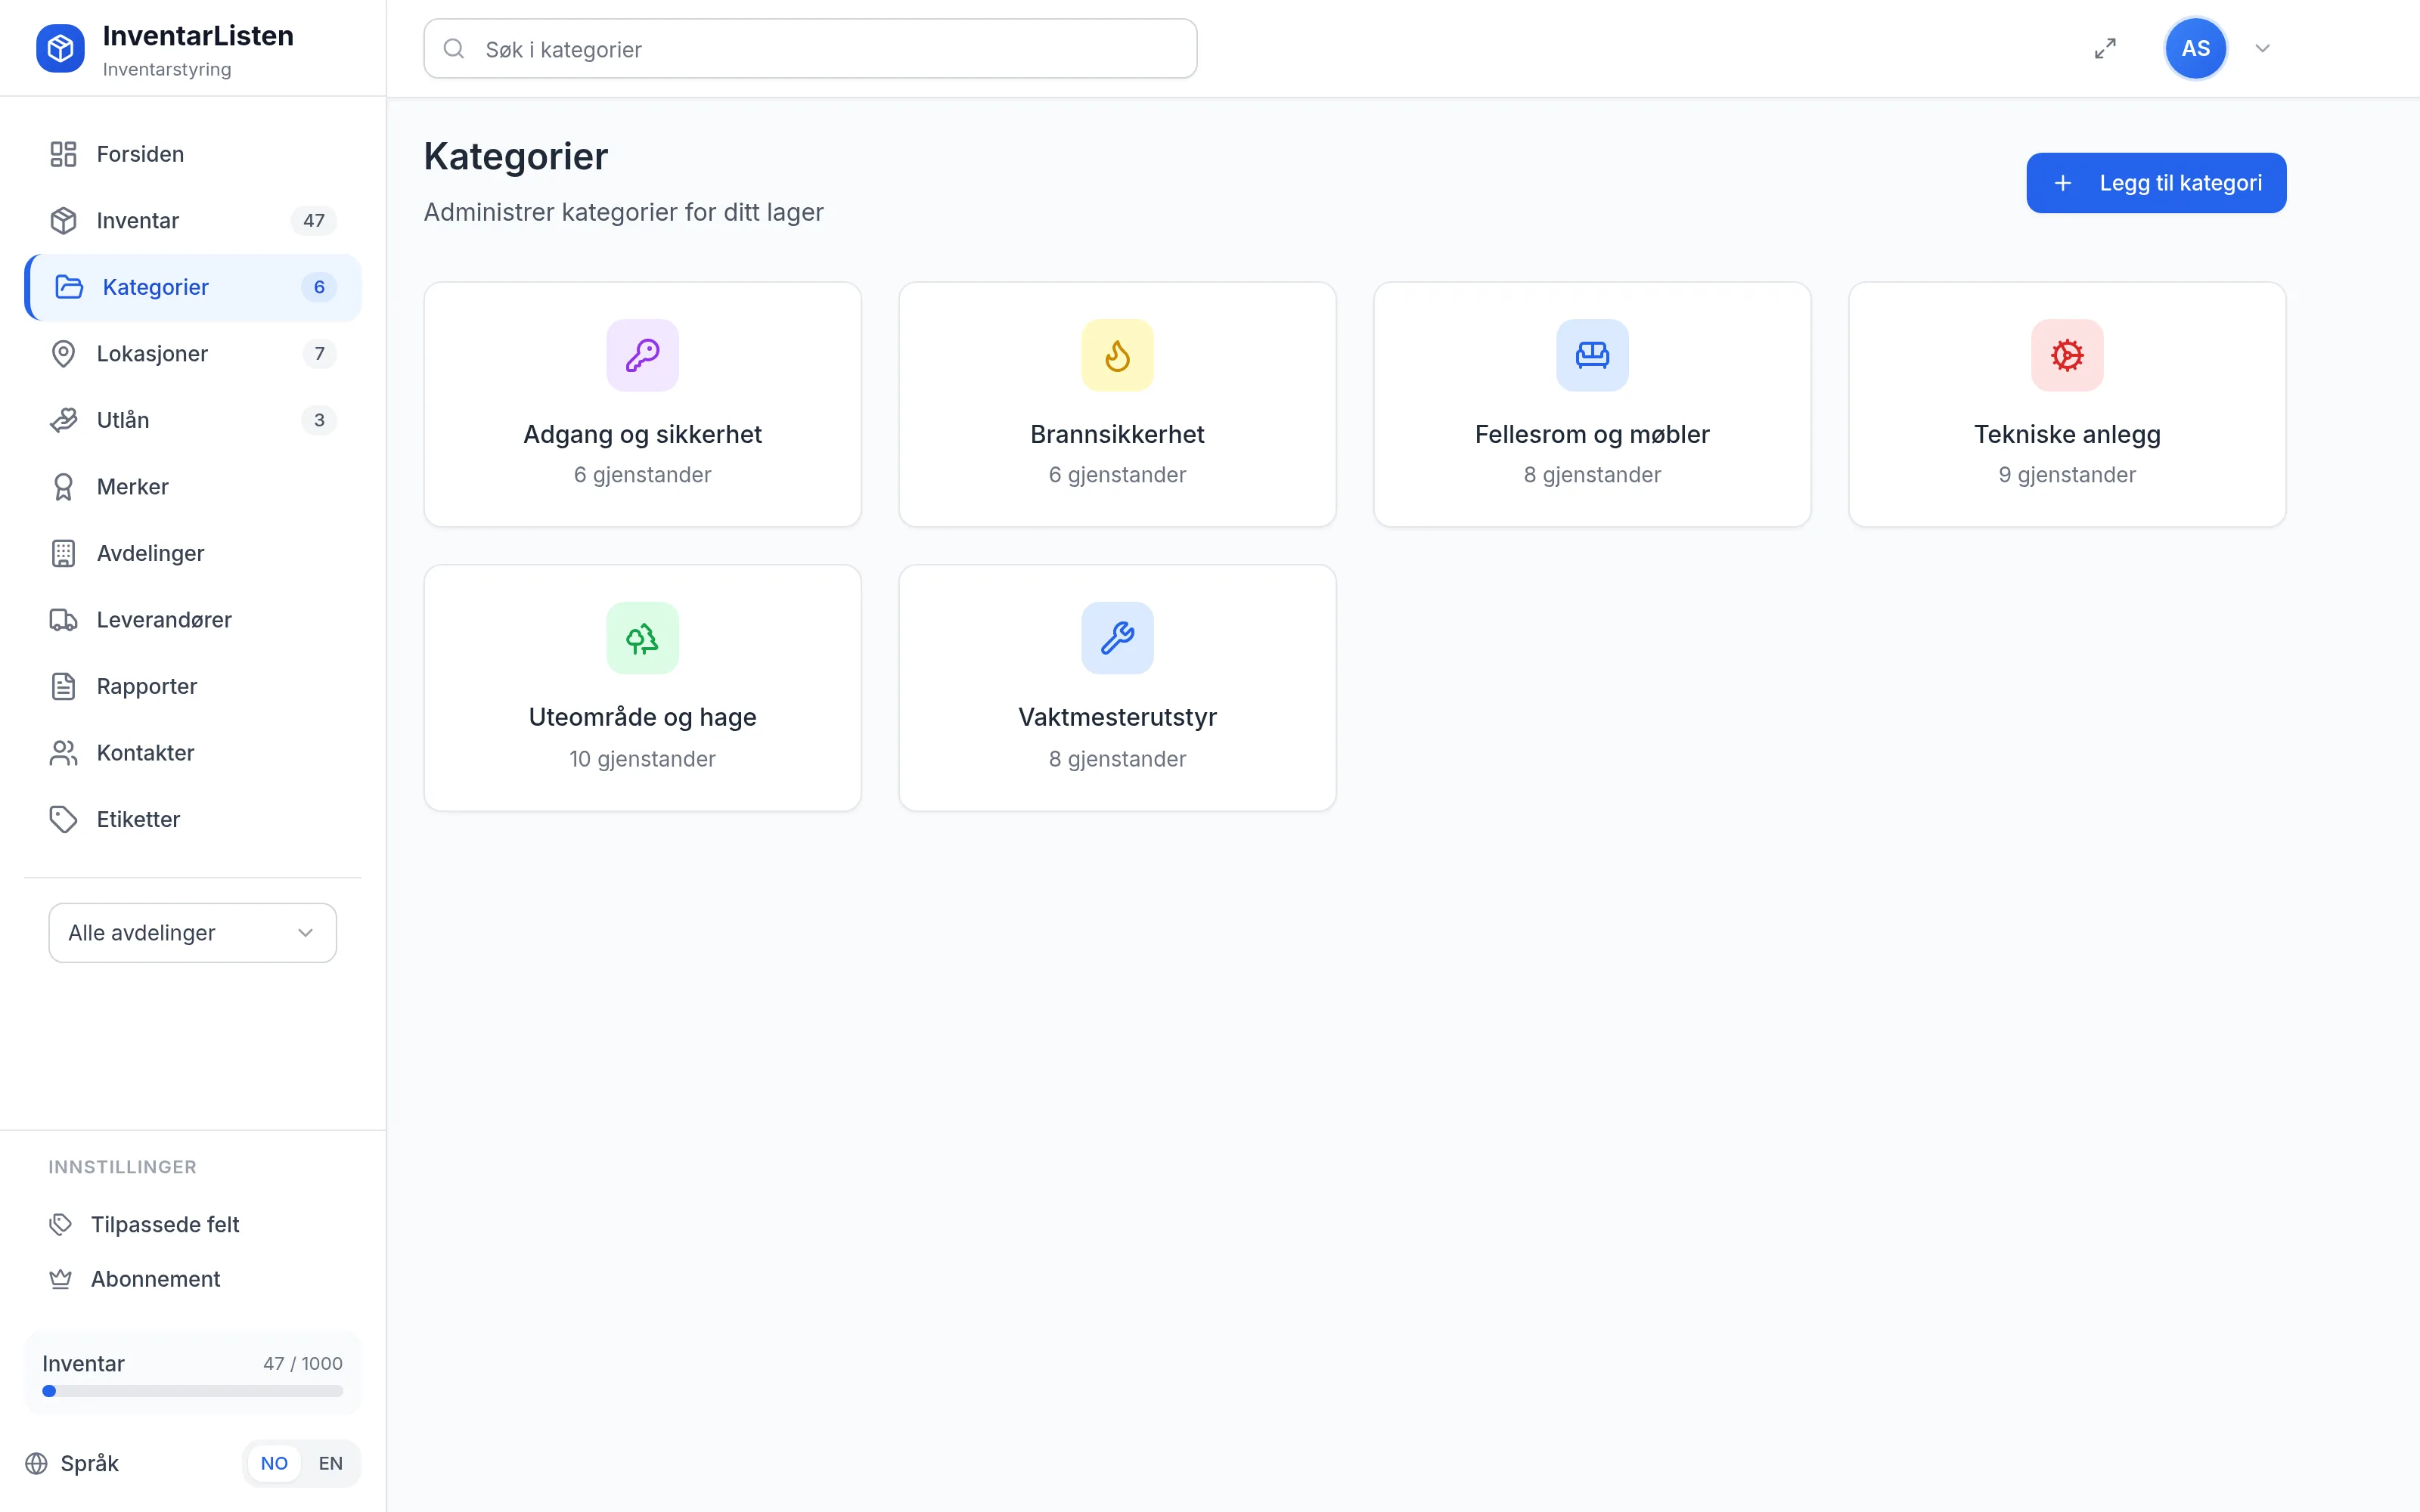The height and width of the screenshot is (1512, 2420).
Task: Click the red gear icon on Tekniske anlegg
Action: (x=2067, y=355)
